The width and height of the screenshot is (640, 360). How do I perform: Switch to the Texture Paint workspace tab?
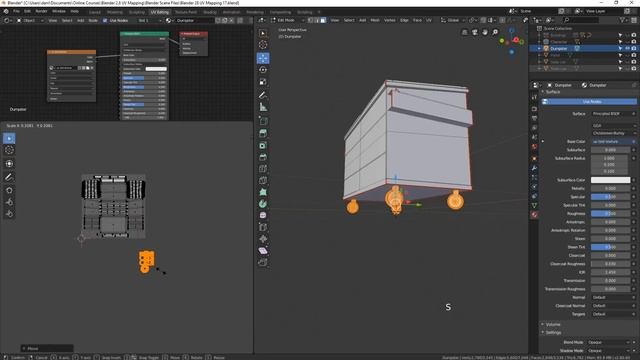(x=186, y=12)
